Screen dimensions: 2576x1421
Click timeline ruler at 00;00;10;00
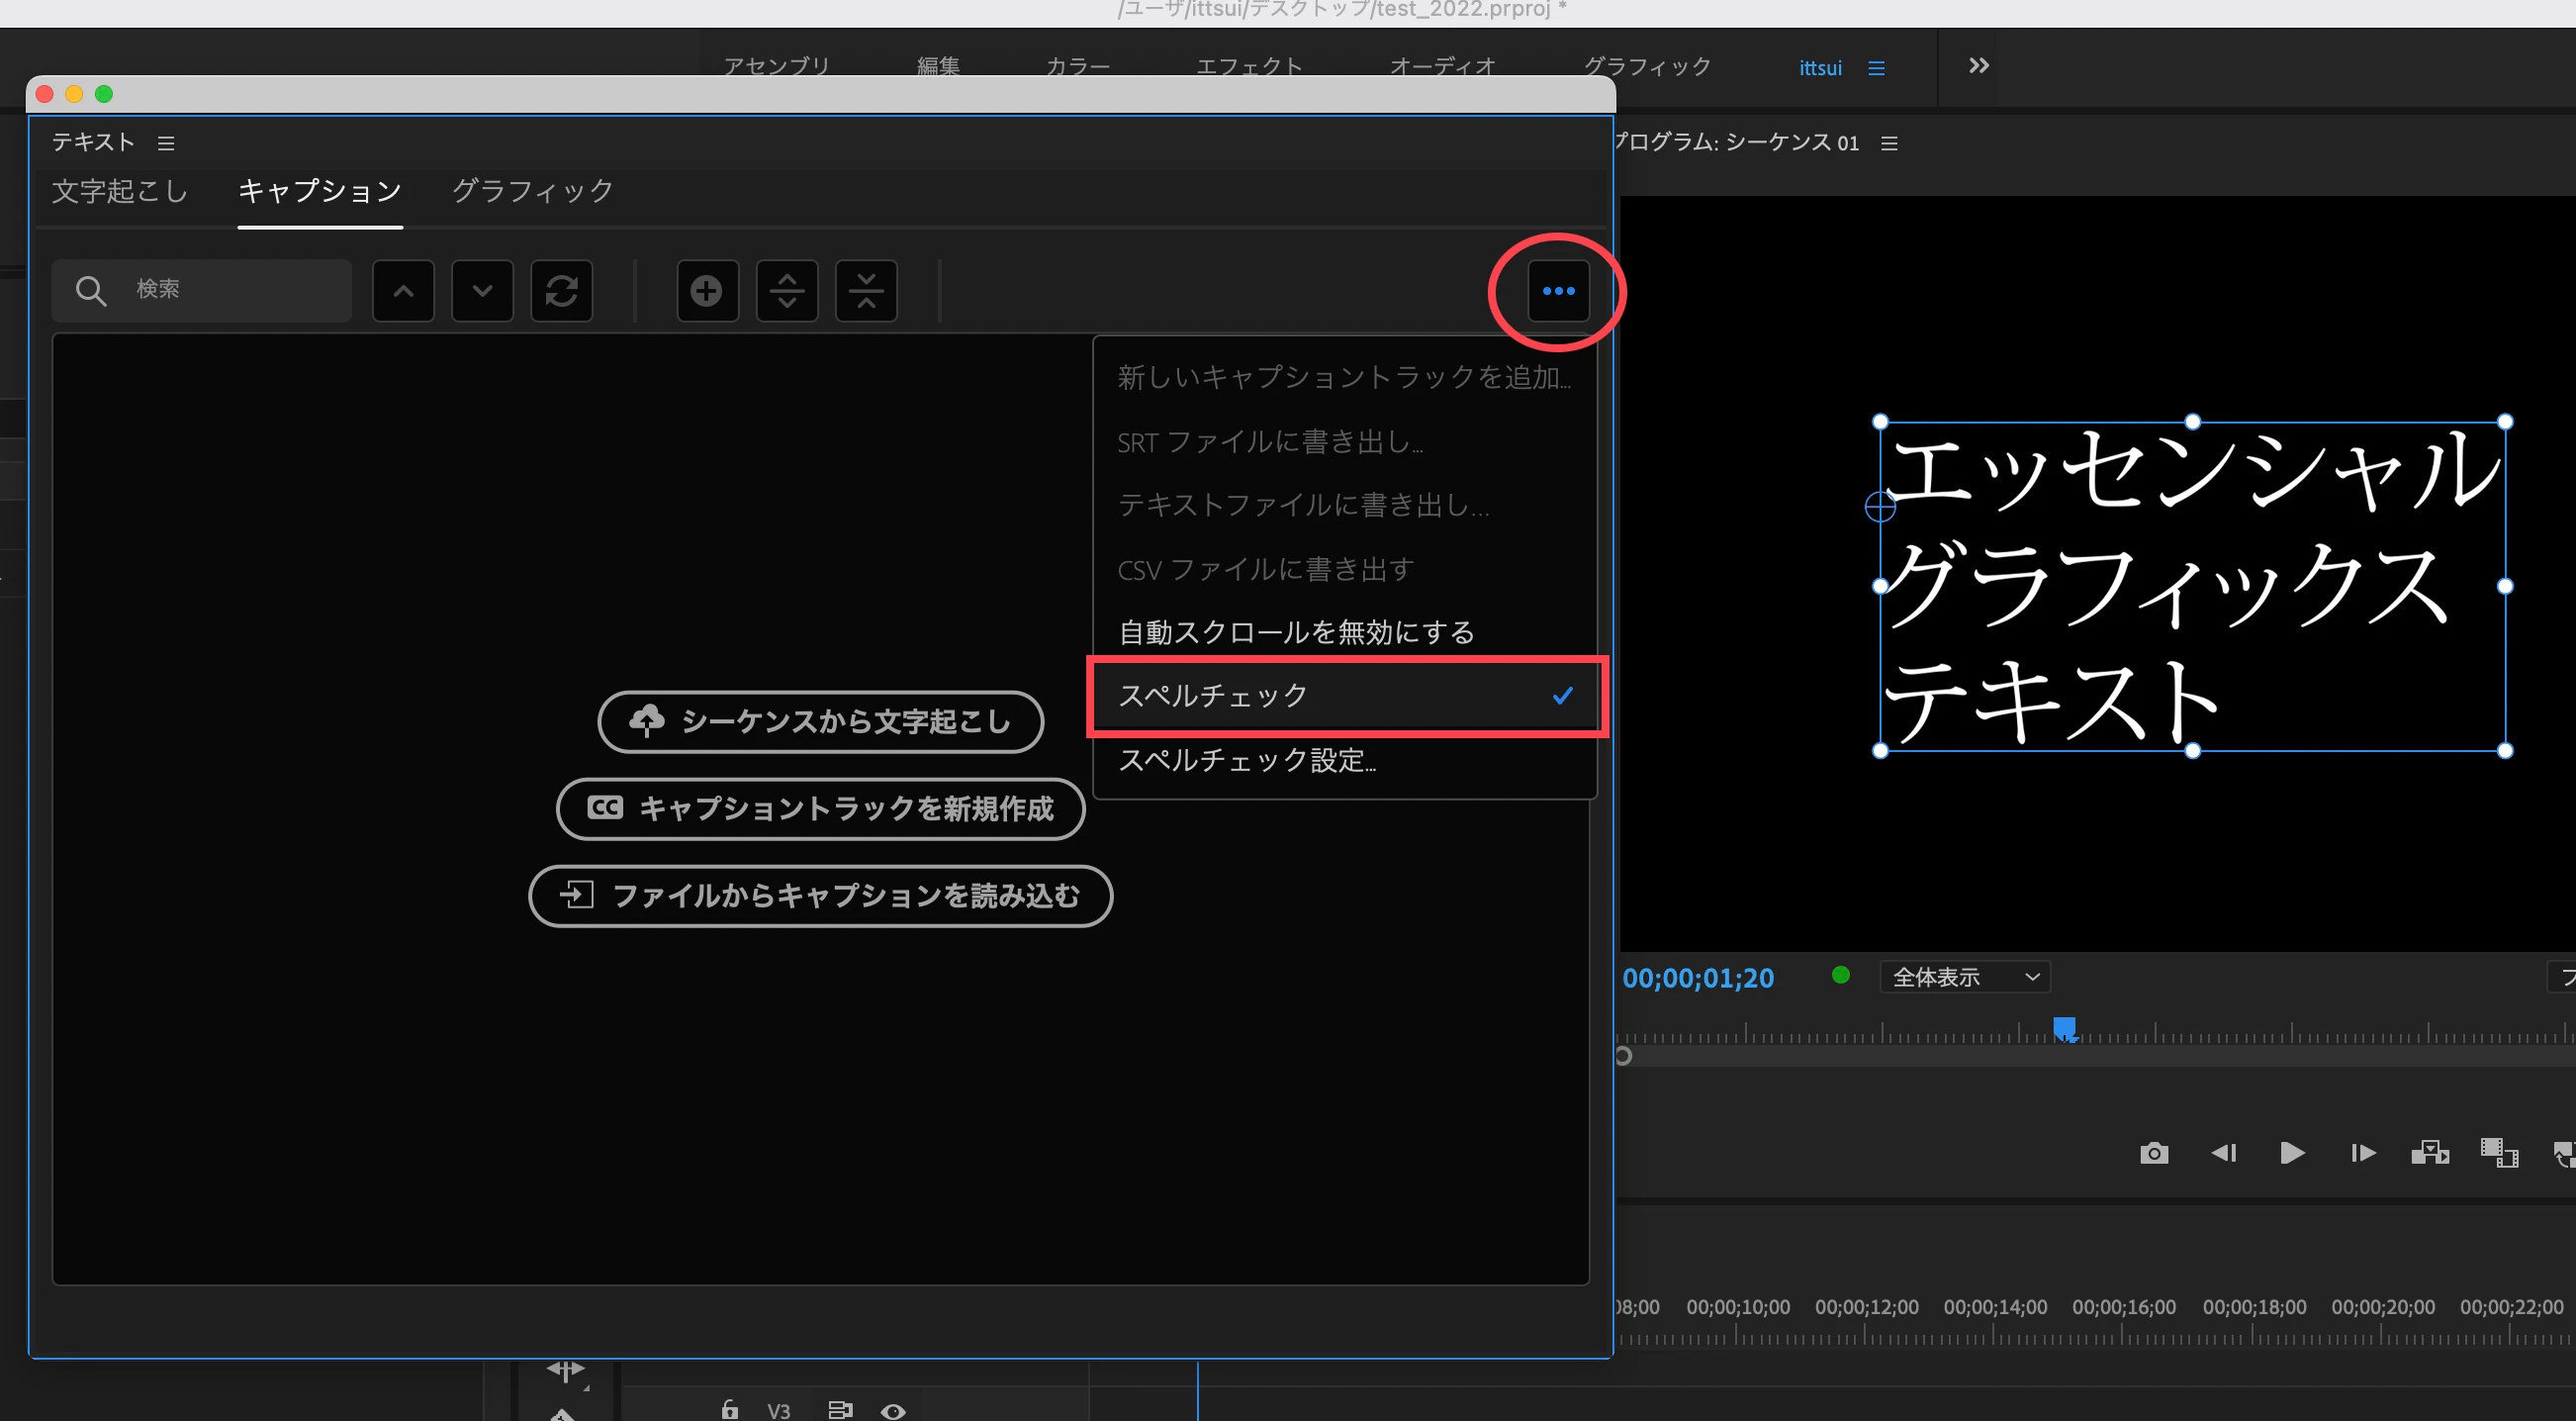coord(1739,1308)
